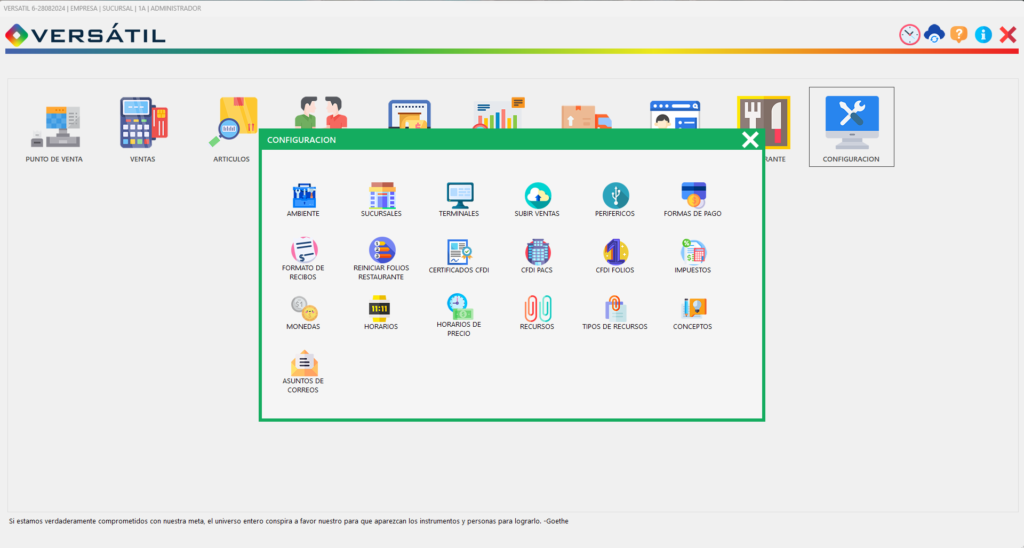Open Formas de Pago
The width and height of the screenshot is (1024, 548).
pos(692,200)
